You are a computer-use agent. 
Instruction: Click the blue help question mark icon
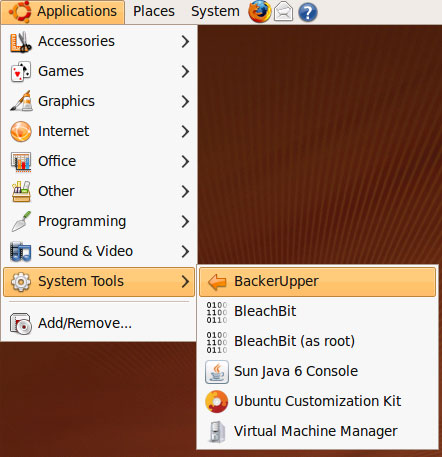307,13
